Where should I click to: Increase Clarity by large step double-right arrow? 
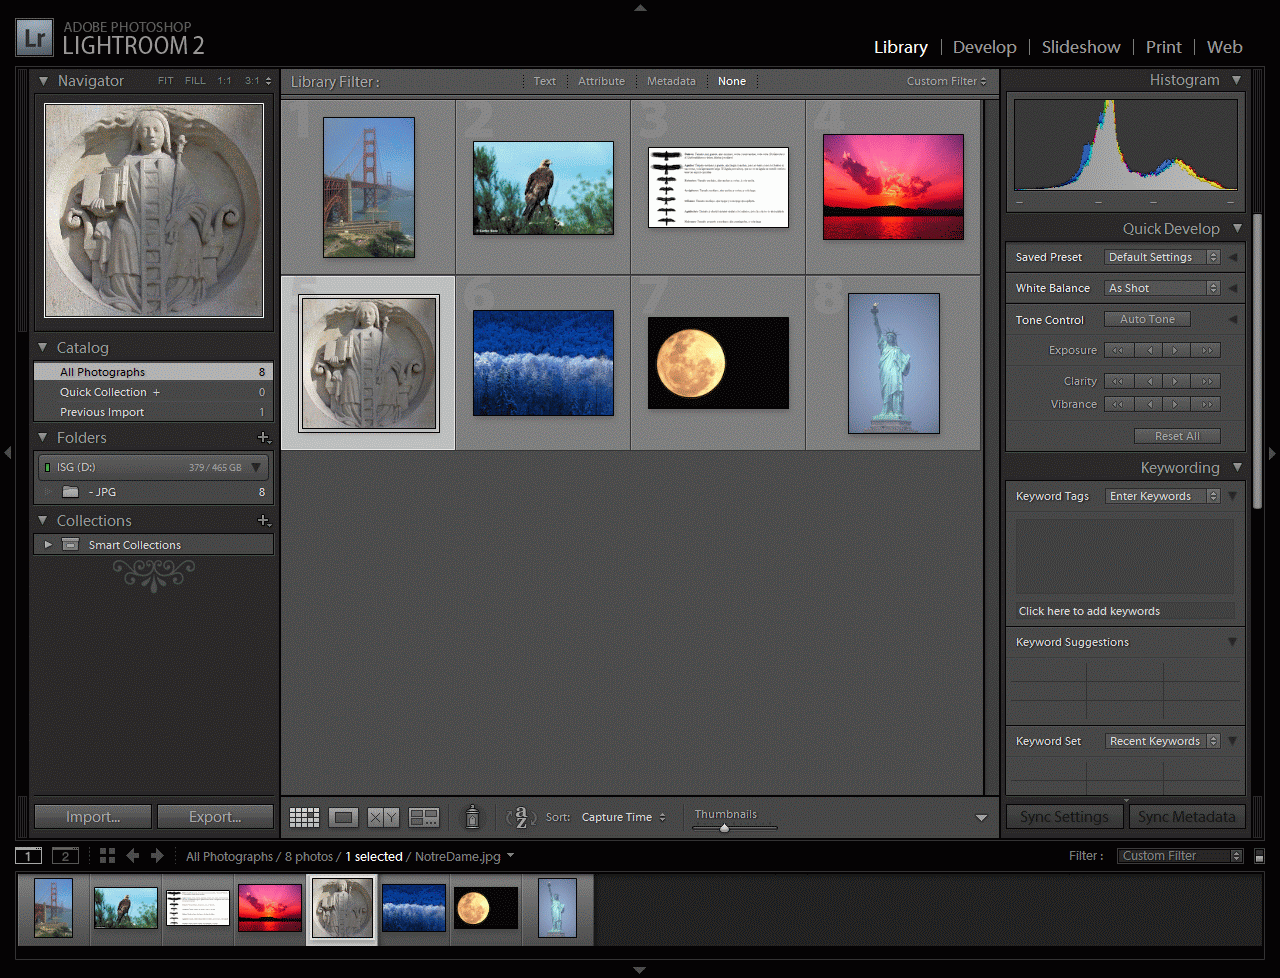click(1206, 381)
